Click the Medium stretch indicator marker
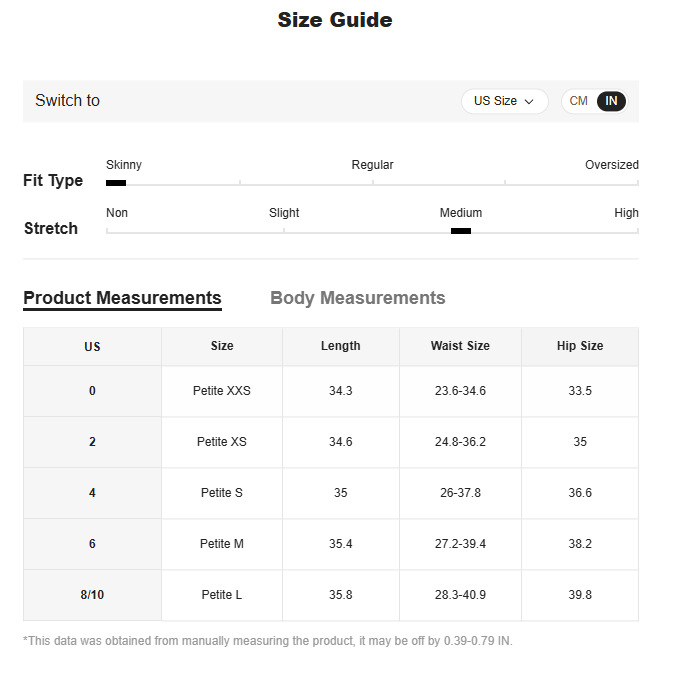Image resolution: width=676 pixels, height=692 pixels. click(x=461, y=231)
